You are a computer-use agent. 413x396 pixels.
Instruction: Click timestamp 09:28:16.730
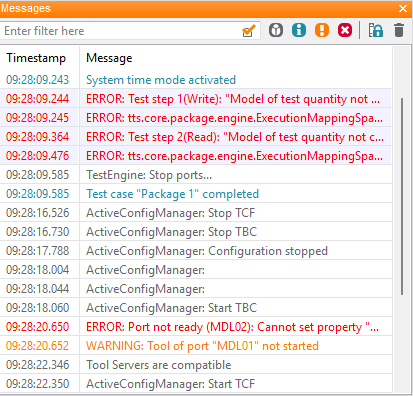(x=37, y=232)
